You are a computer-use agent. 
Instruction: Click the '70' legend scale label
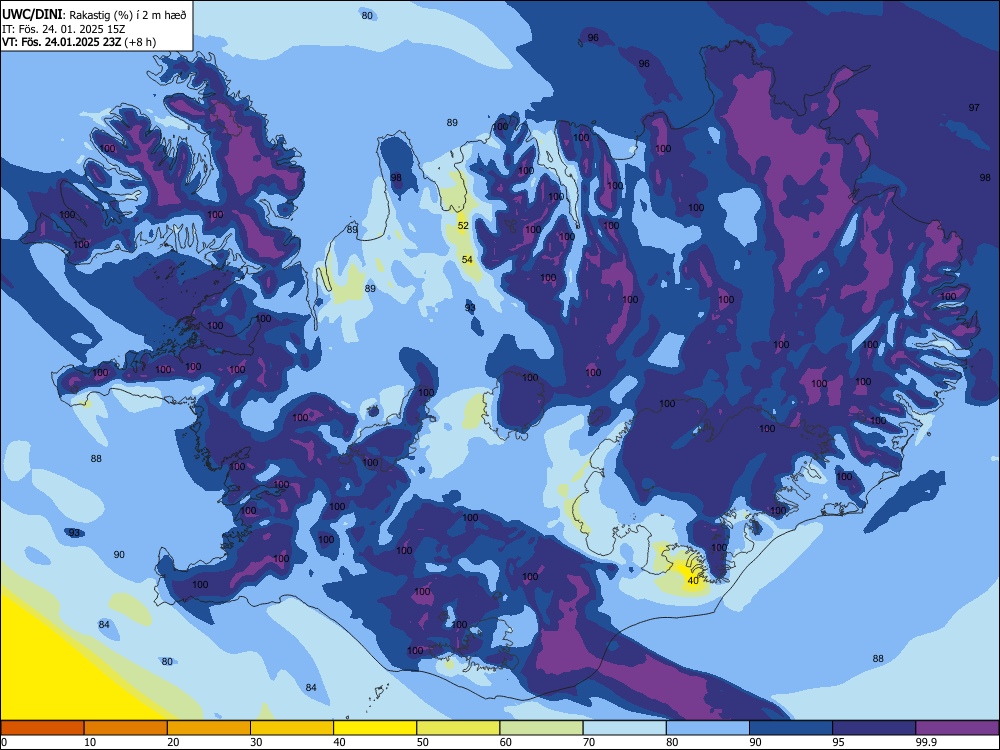(x=589, y=742)
